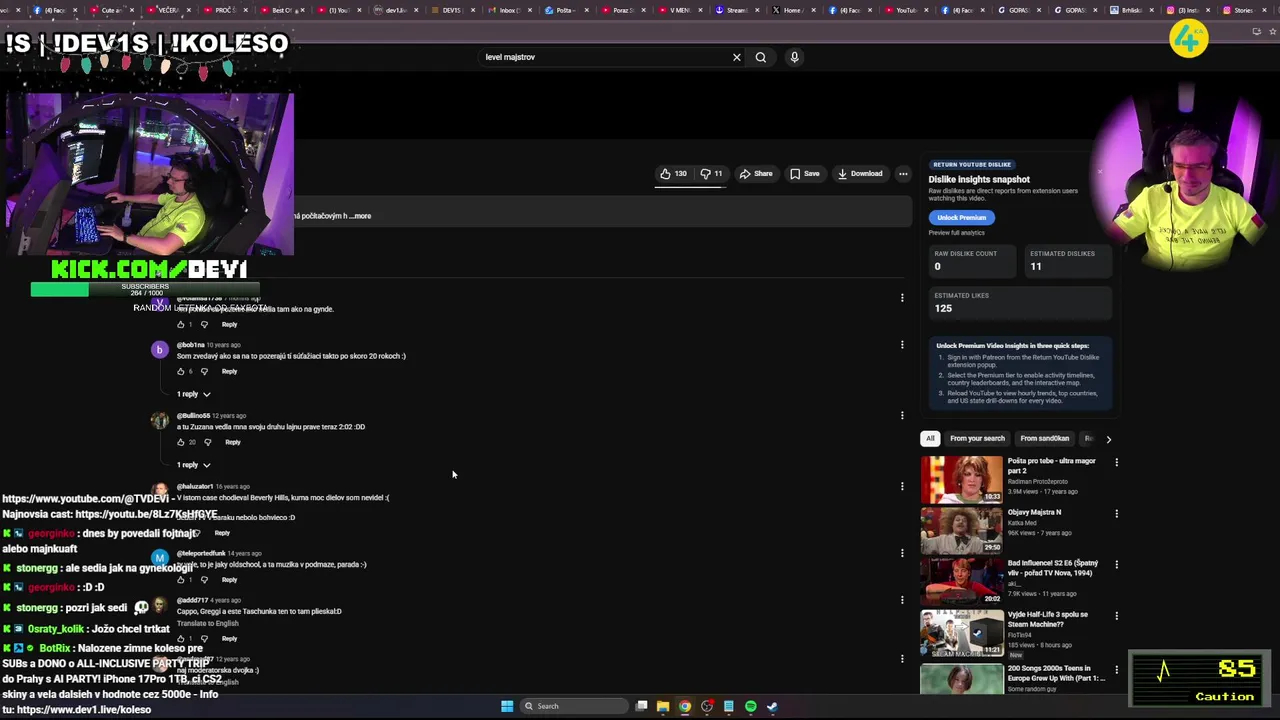Dislike the @Bullino55 comment

coord(207,442)
